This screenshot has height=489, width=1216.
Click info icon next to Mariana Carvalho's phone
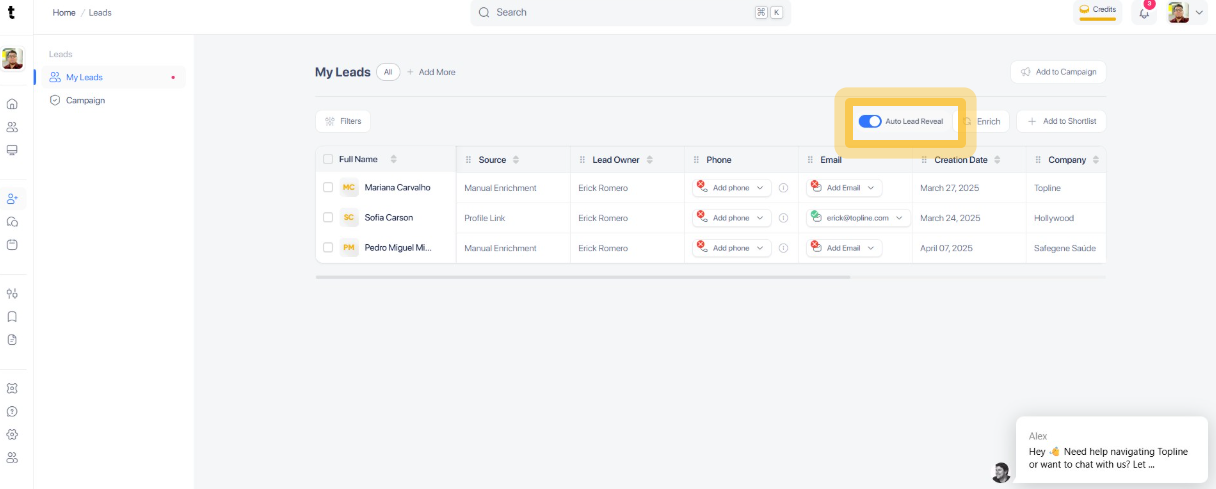click(x=783, y=188)
